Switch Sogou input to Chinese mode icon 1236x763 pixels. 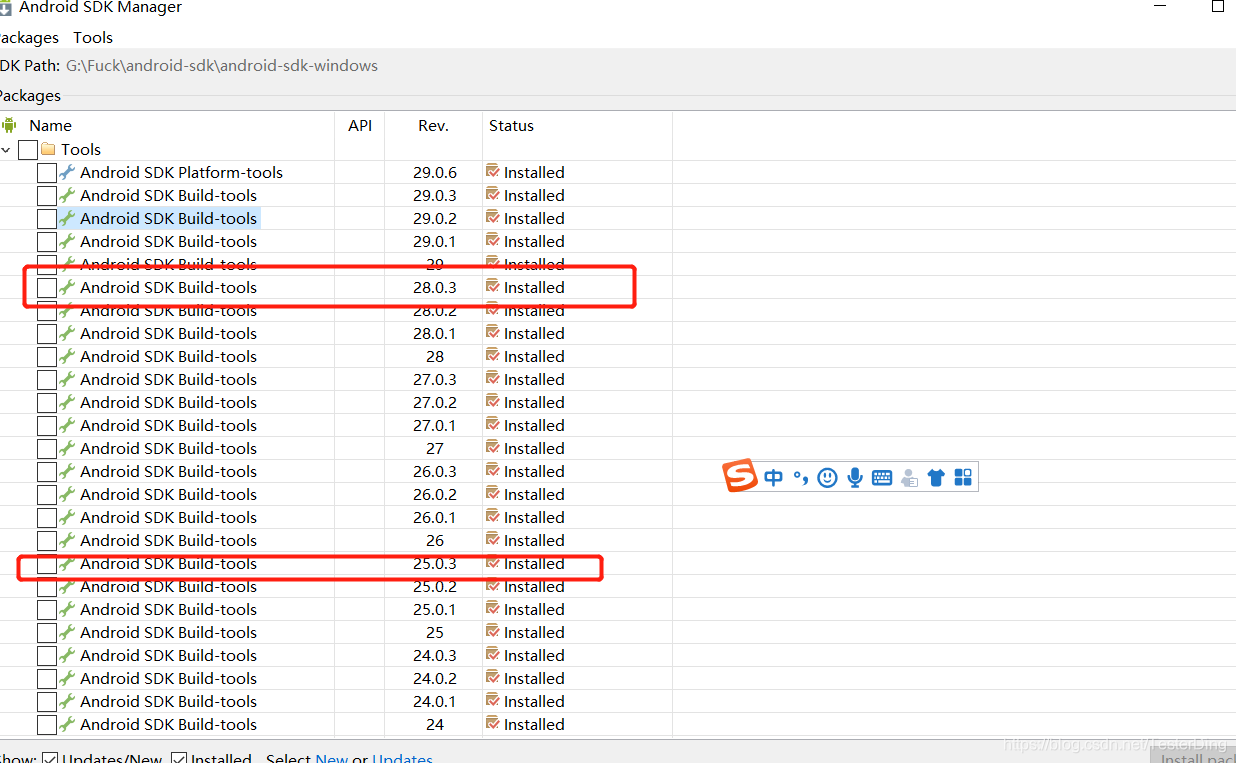(x=773, y=478)
